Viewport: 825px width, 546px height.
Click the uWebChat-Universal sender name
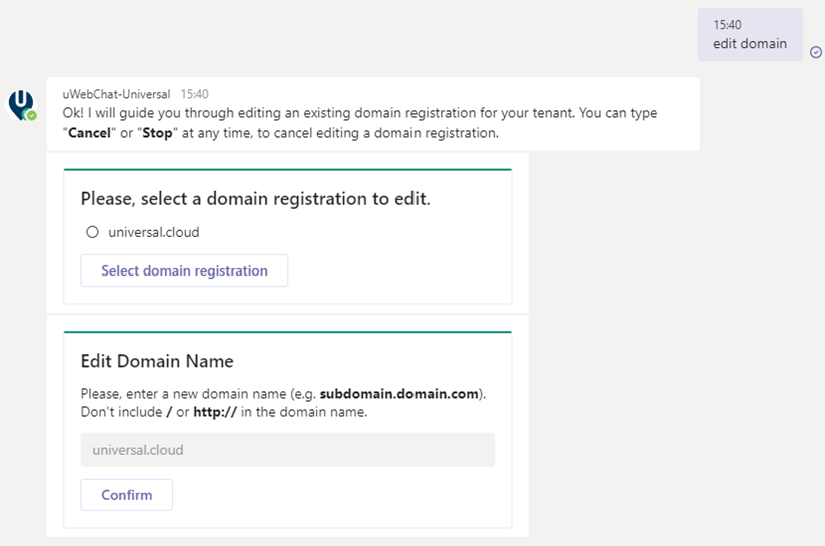(116, 94)
